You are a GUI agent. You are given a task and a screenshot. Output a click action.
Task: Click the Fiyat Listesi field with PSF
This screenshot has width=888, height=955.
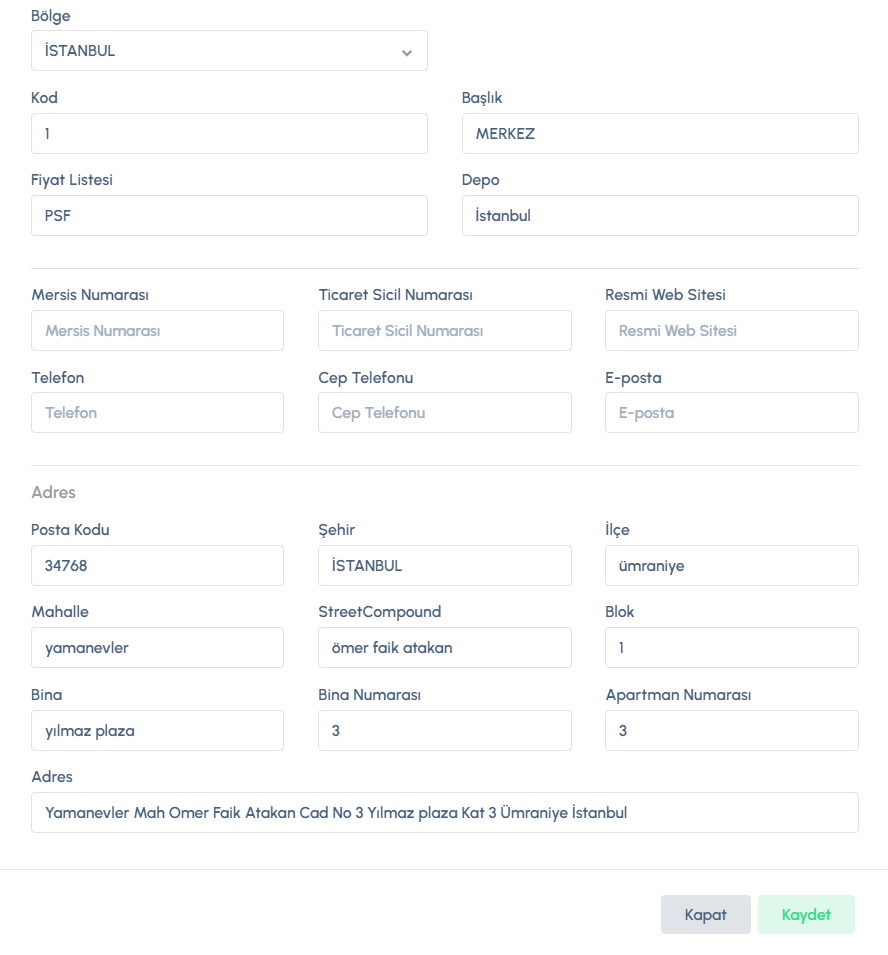tap(229, 215)
